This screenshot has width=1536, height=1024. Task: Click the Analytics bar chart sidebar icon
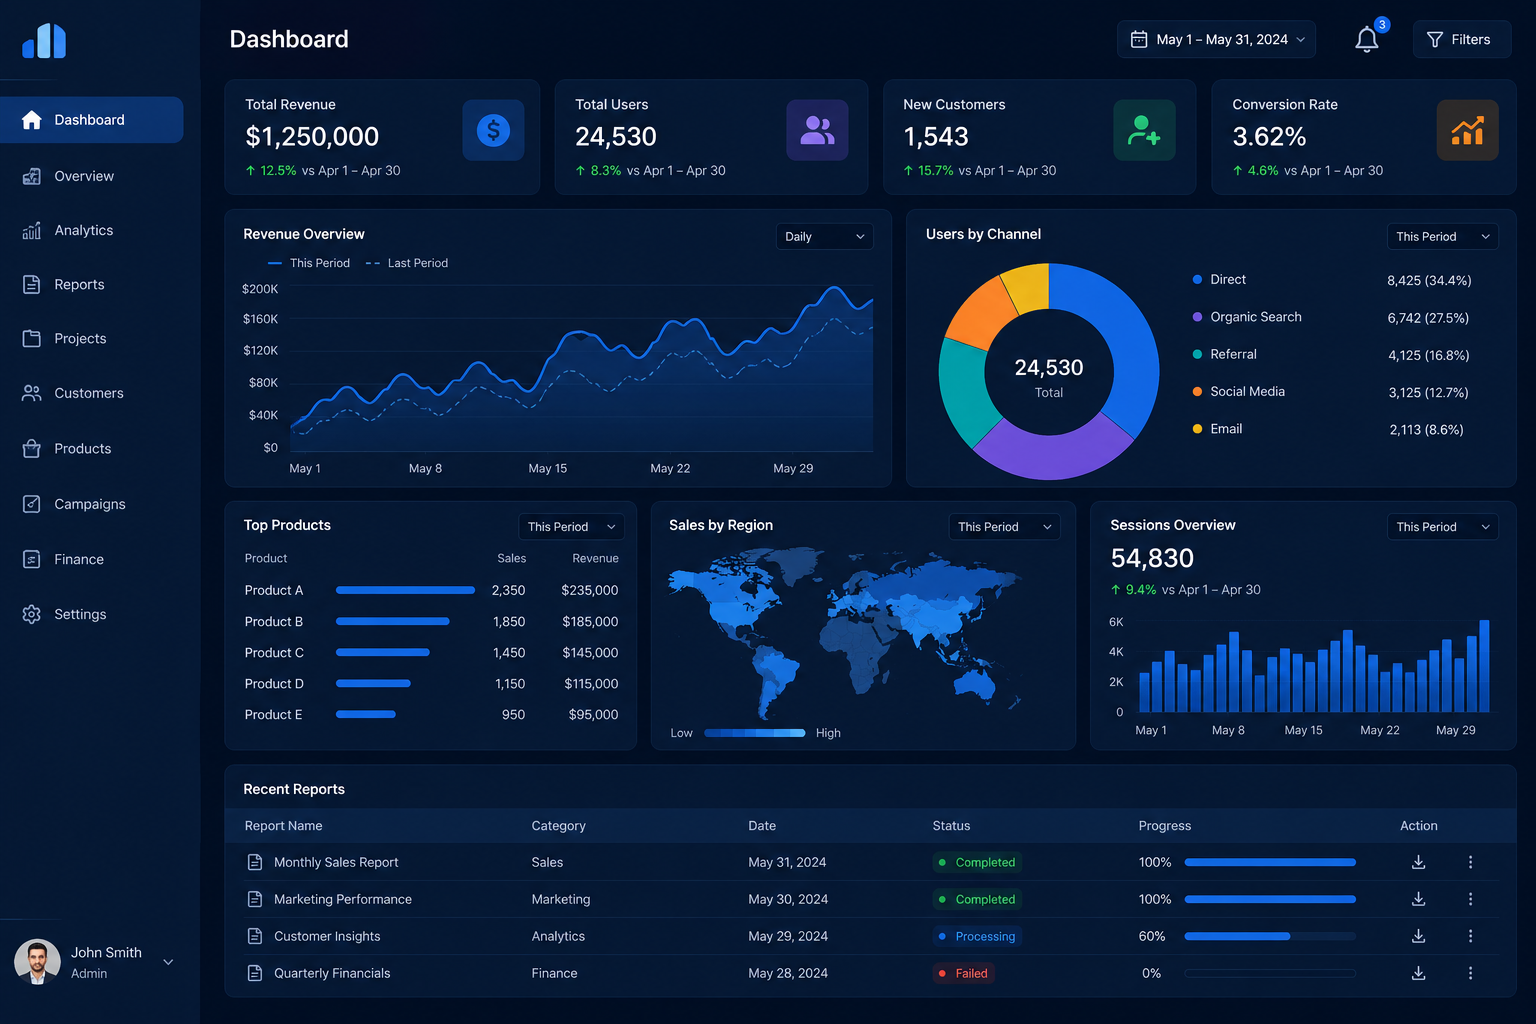coord(32,230)
